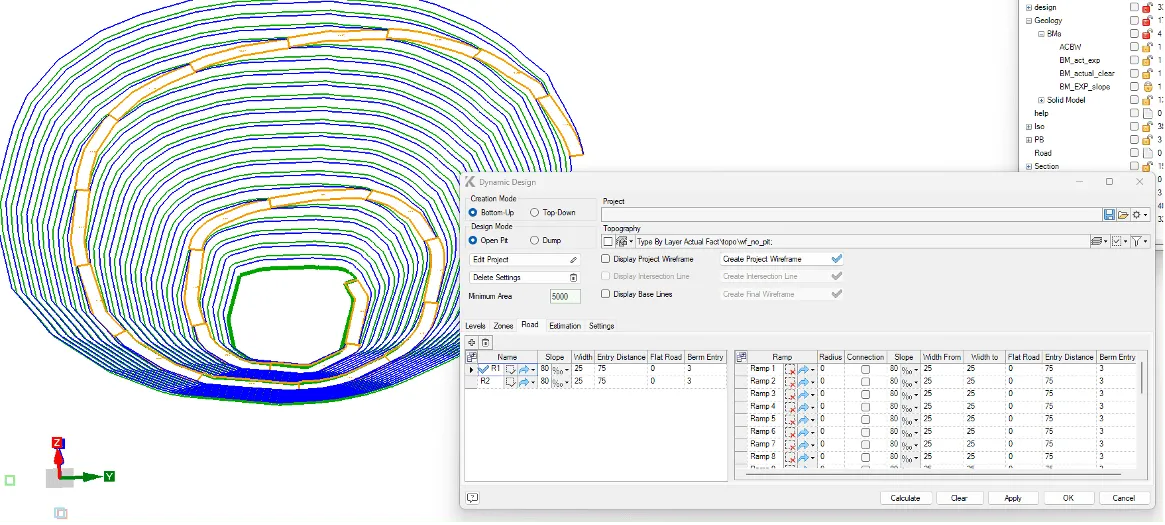Switch to the Zones tab

point(503,326)
